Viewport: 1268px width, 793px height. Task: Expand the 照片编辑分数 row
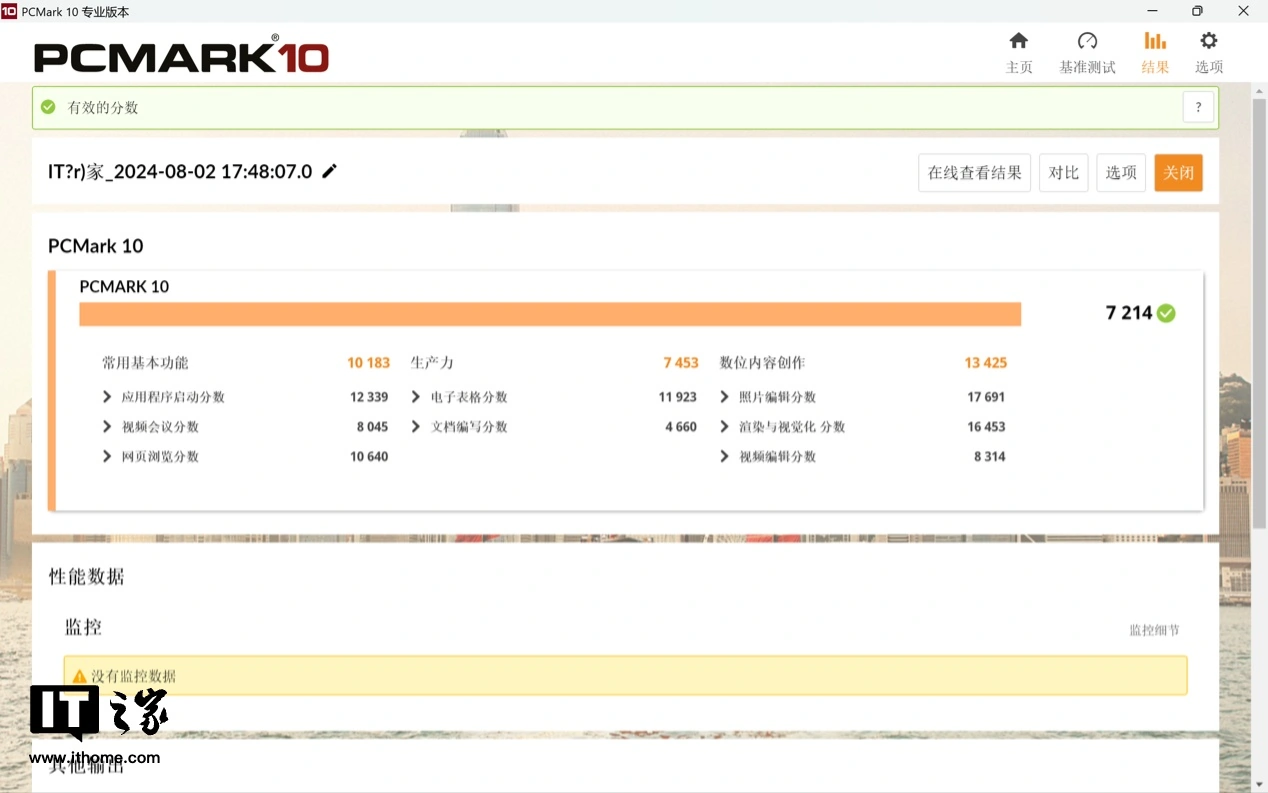pyautogui.click(x=725, y=397)
